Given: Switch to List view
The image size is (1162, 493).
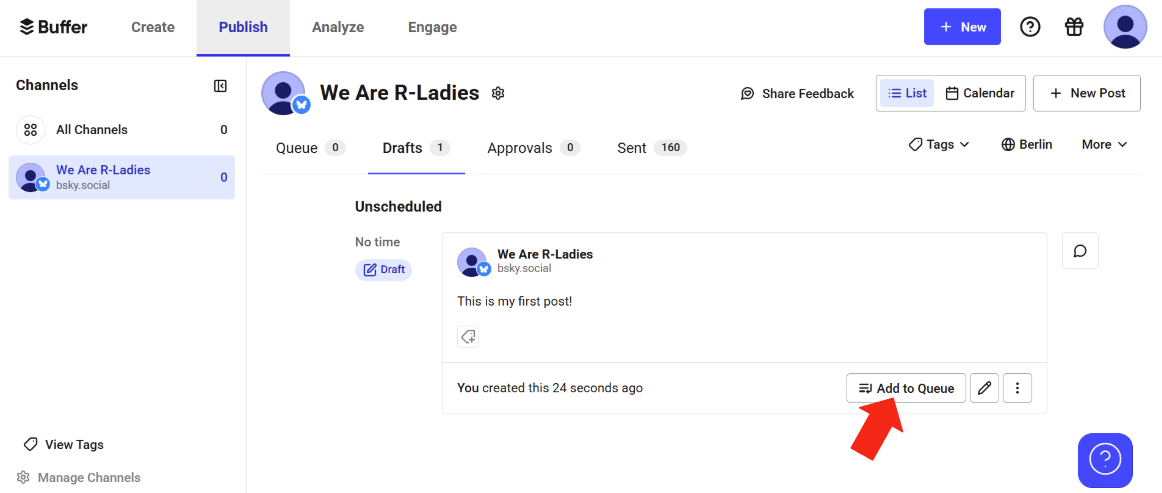Looking at the screenshot, I should tap(907, 93).
